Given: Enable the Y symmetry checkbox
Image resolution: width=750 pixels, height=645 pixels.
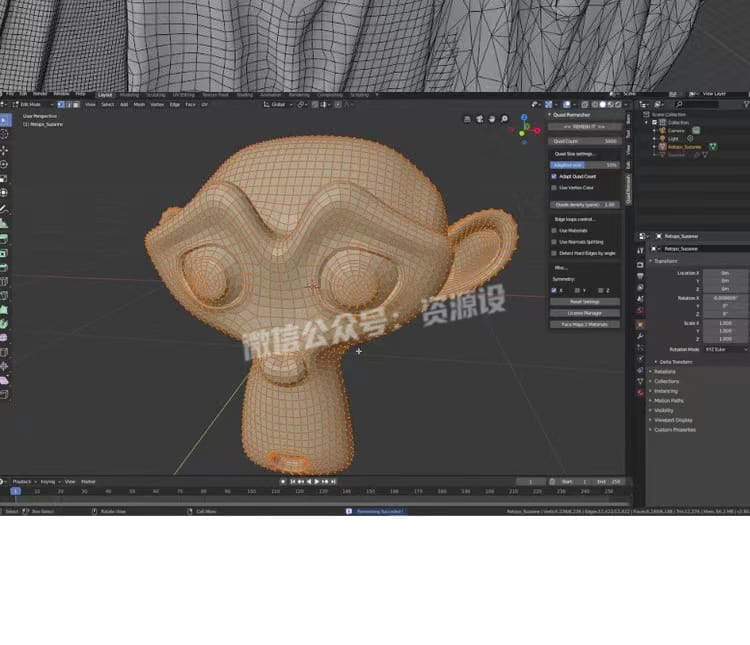Looking at the screenshot, I should (577, 290).
